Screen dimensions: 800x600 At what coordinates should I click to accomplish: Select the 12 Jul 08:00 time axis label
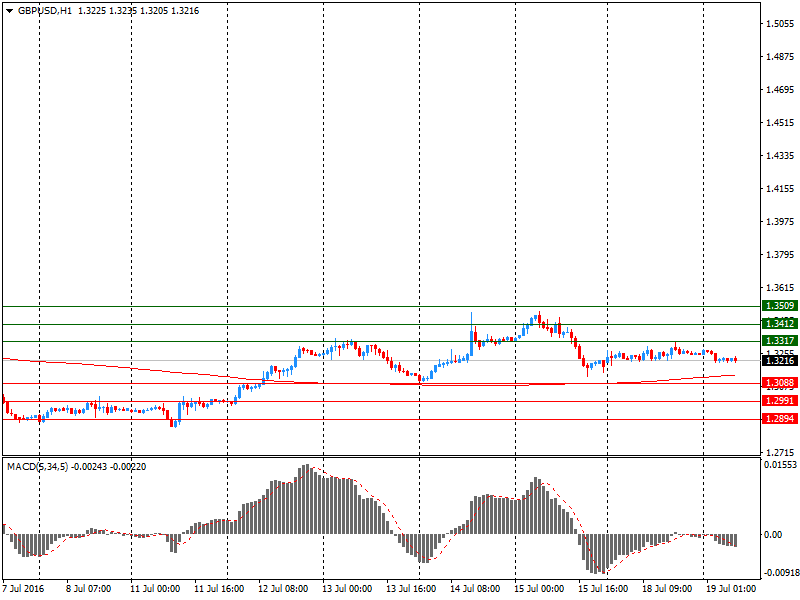283,589
